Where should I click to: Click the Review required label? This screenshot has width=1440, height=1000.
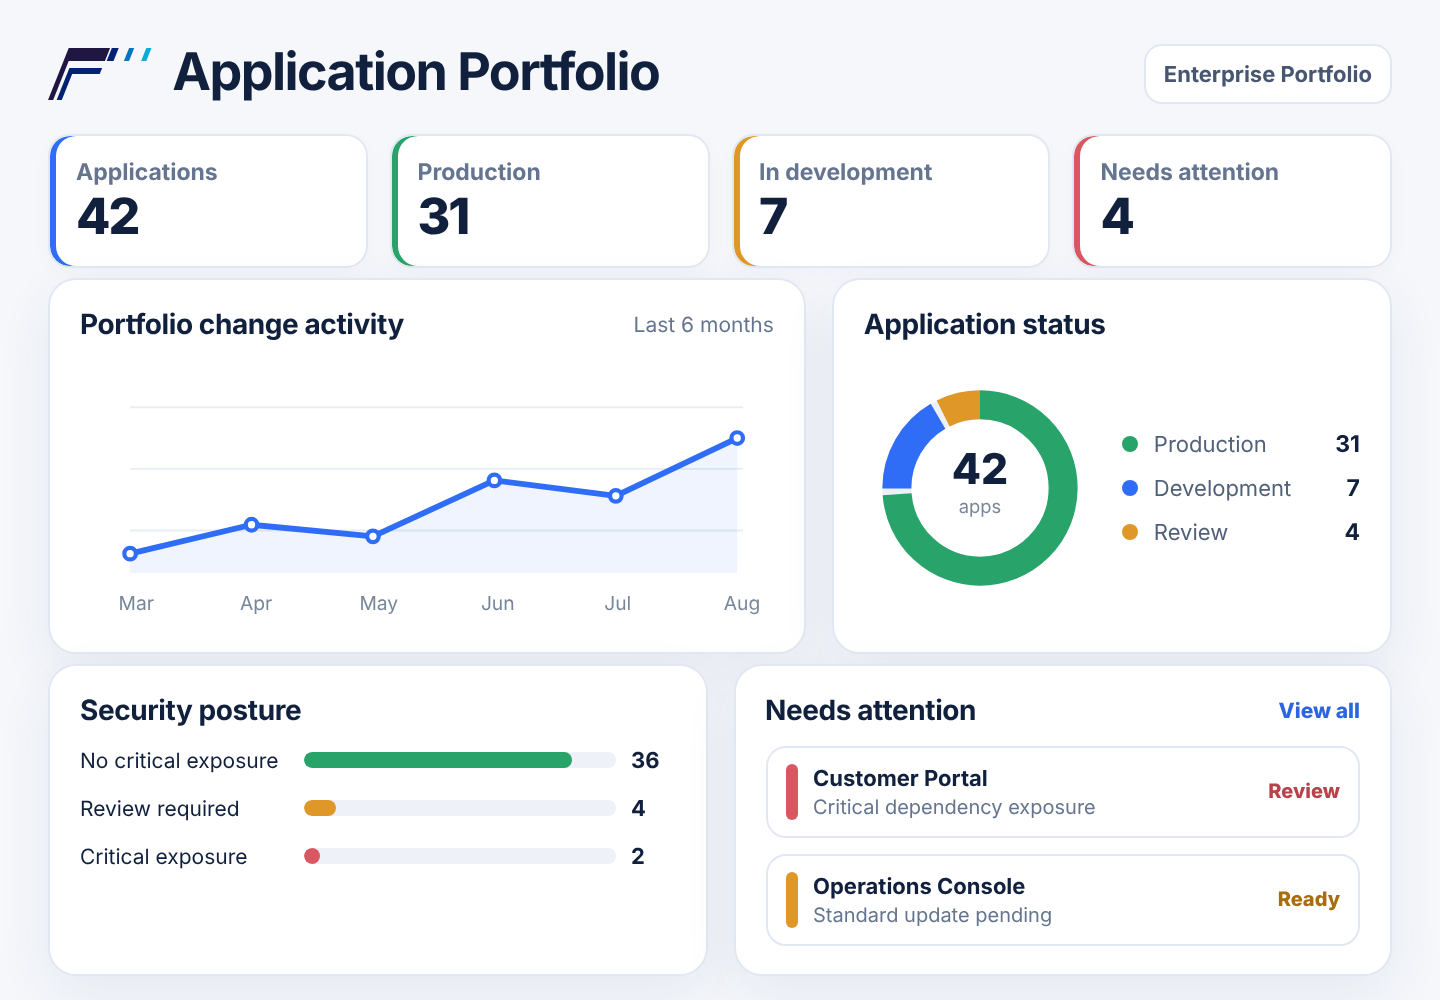160,809
